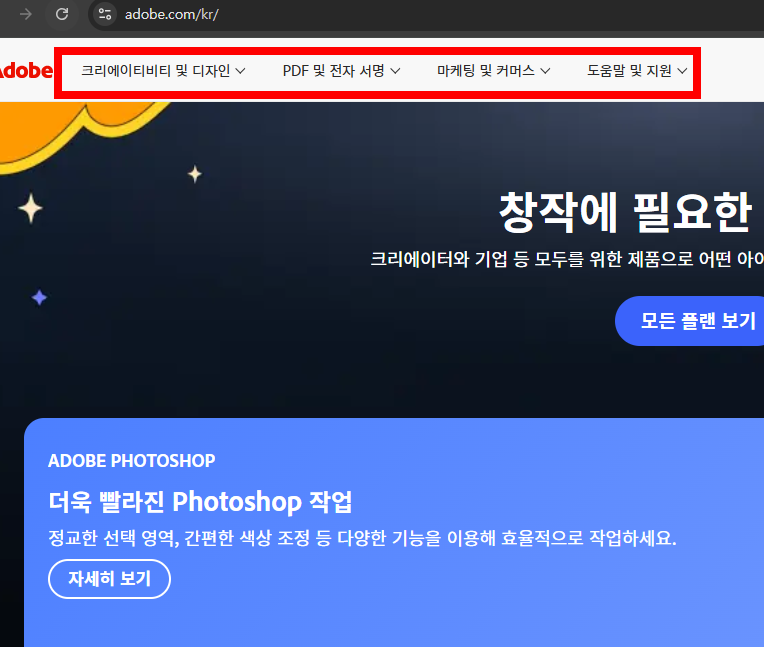Expand PDF 및 전자 서명 menu
The image size is (764, 647).
(x=341, y=71)
